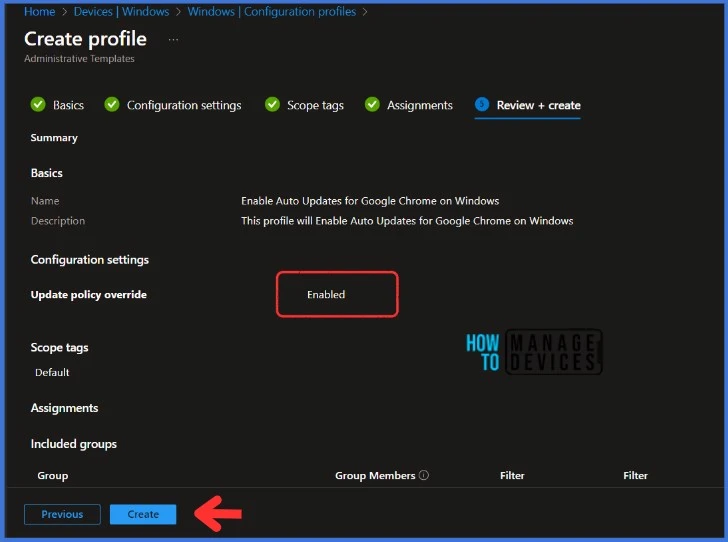Click the info icon next to Group Members
The image size is (728, 542).
[424, 475]
